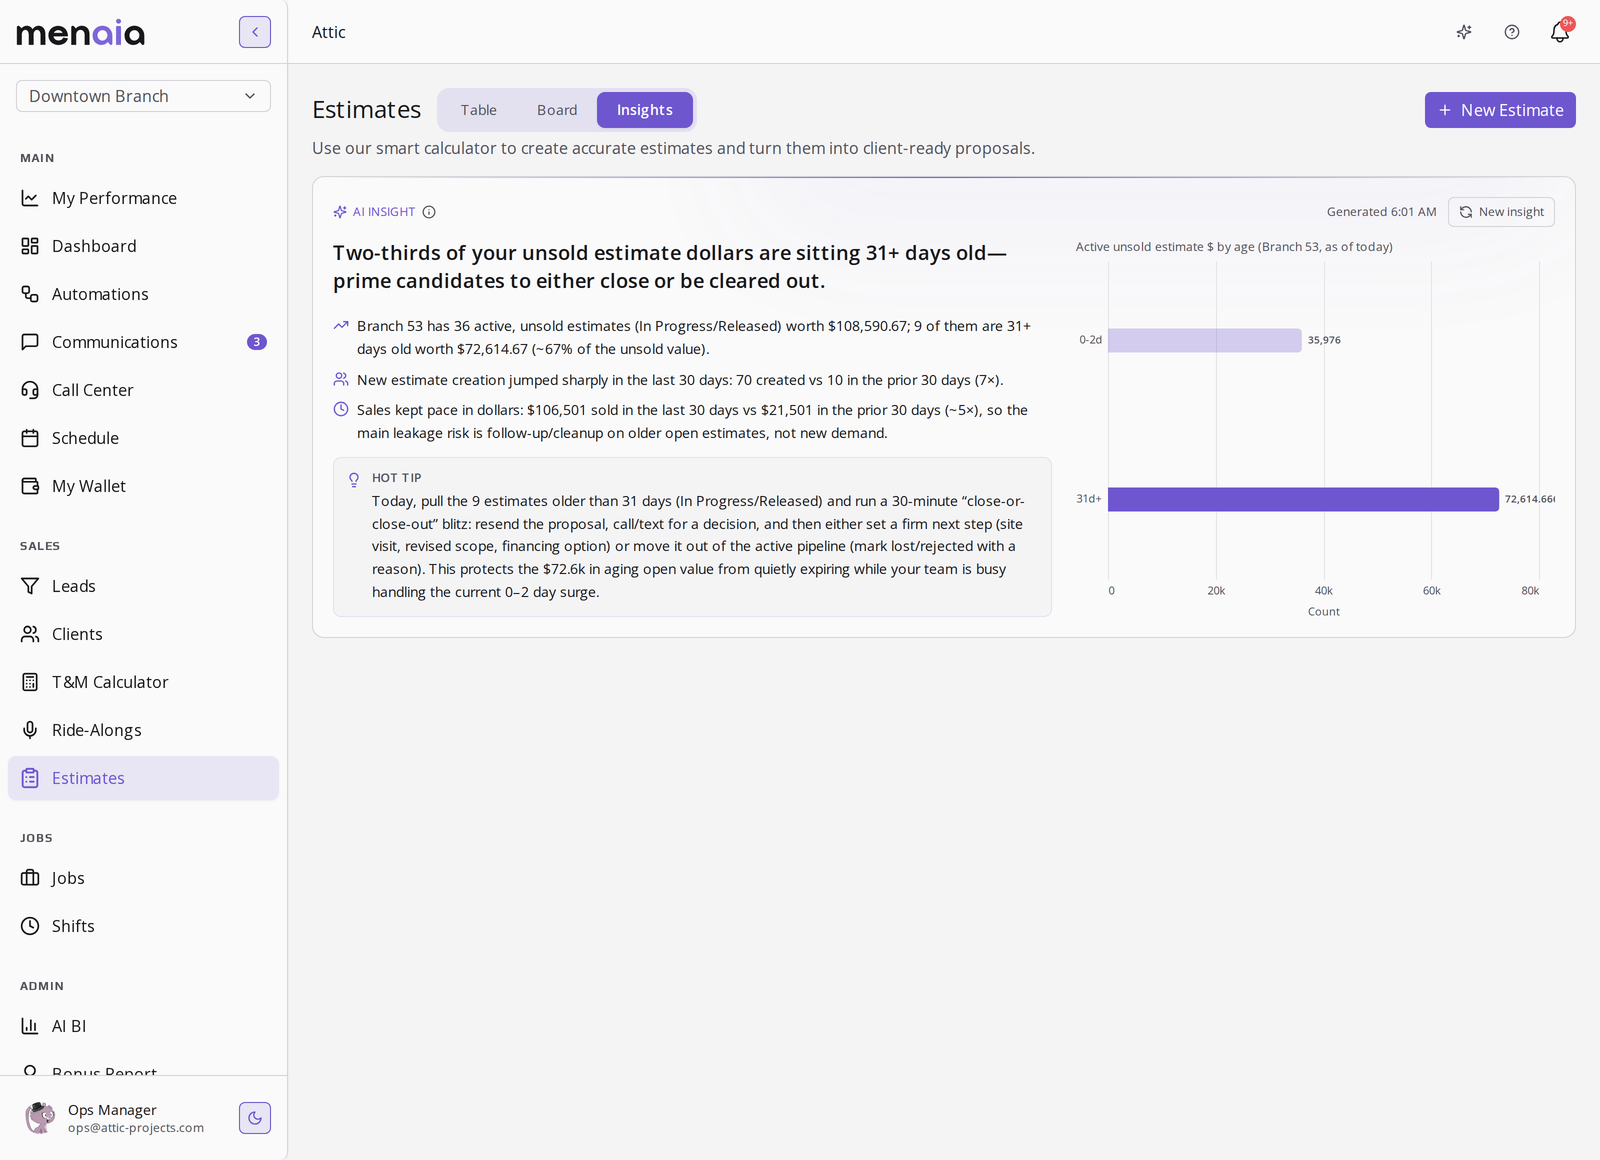
Task: Click the Shifts clock icon
Action: point(30,926)
